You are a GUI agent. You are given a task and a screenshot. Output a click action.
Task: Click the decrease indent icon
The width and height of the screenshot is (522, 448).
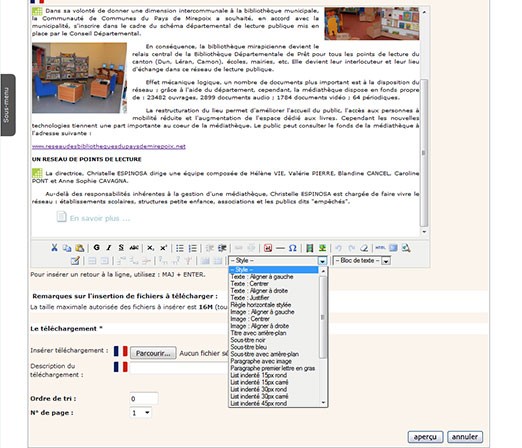coord(209,248)
